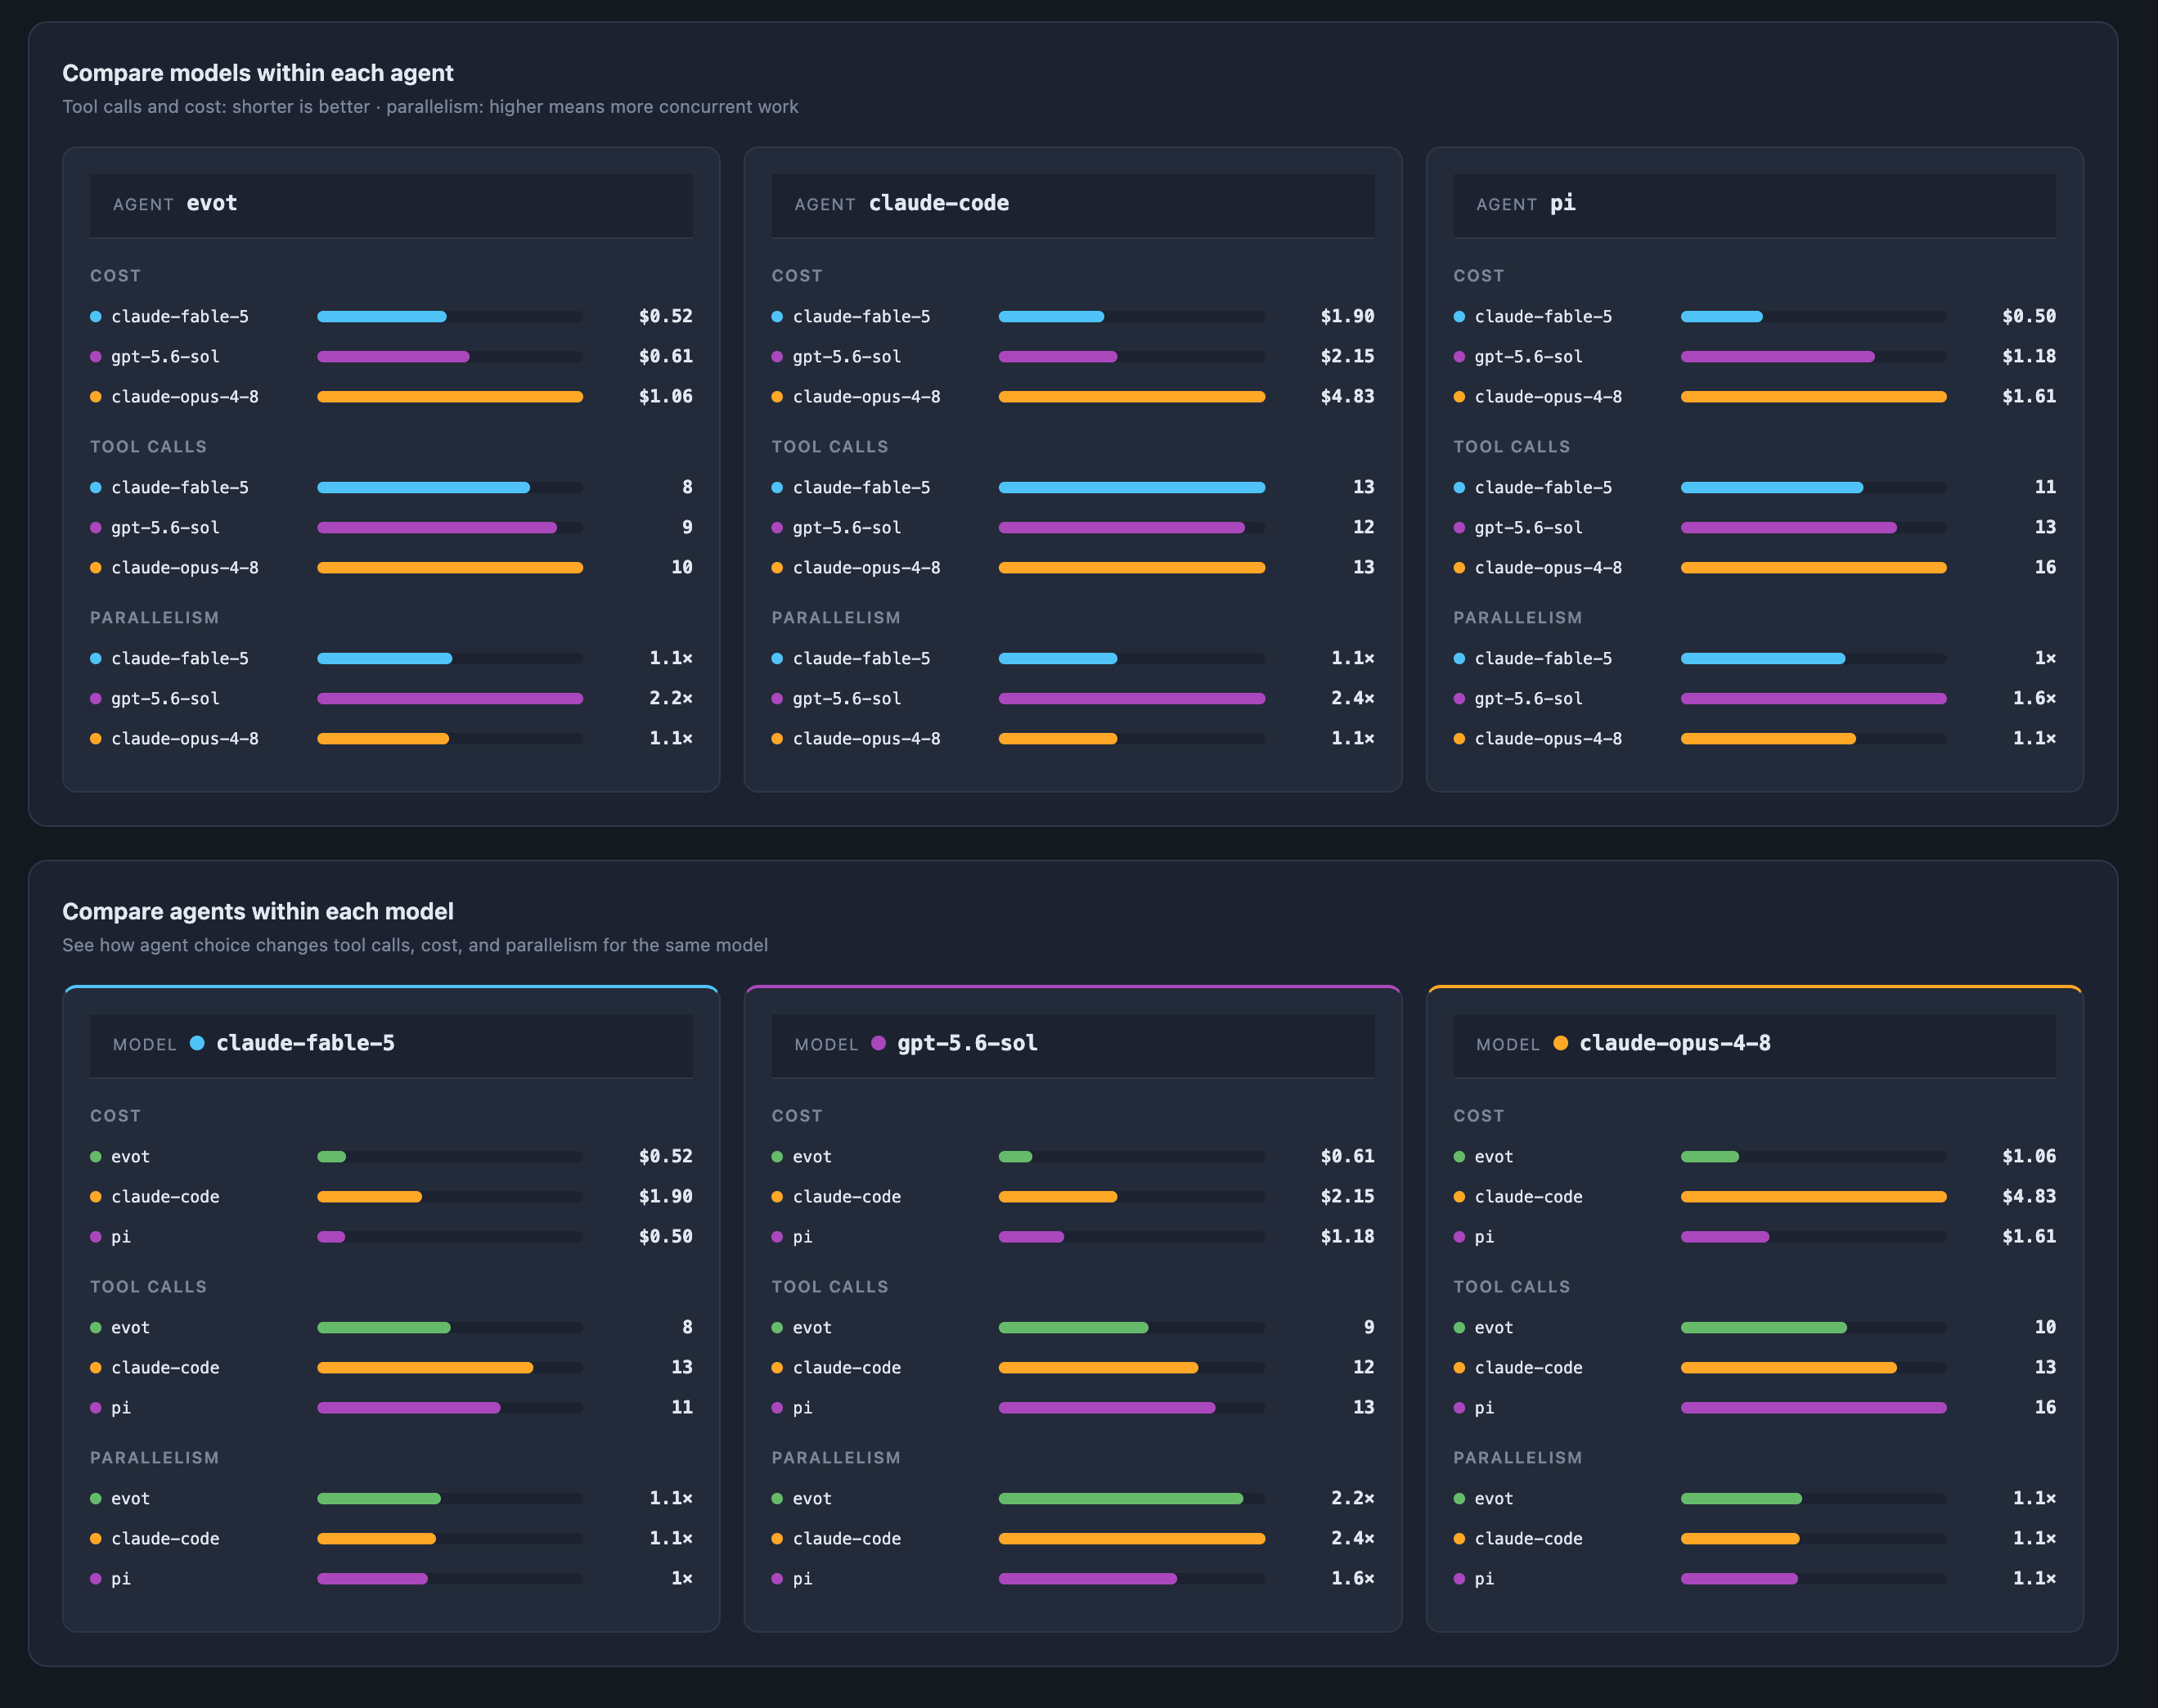The image size is (2158, 1708).
Task: Click tool calls value 16 in model claude-opus-4-8 card
Action: (2045, 1407)
